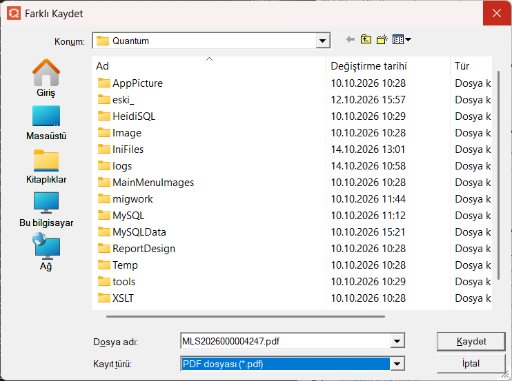
Task: Close the Farklı Kaydet dialog
Action: (x=497, y=13)
